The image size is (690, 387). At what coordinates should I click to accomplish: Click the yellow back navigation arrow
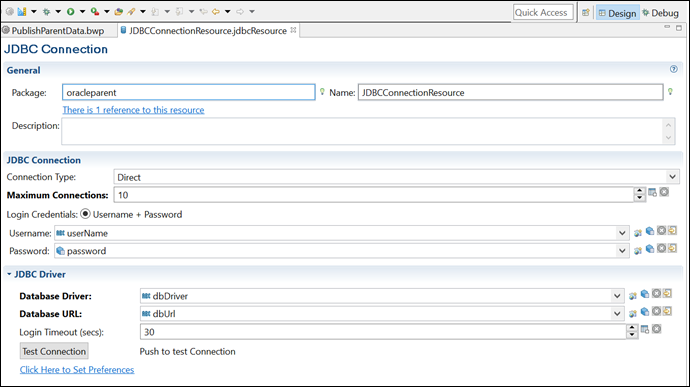pyautogui.click(x=216, y=12)
